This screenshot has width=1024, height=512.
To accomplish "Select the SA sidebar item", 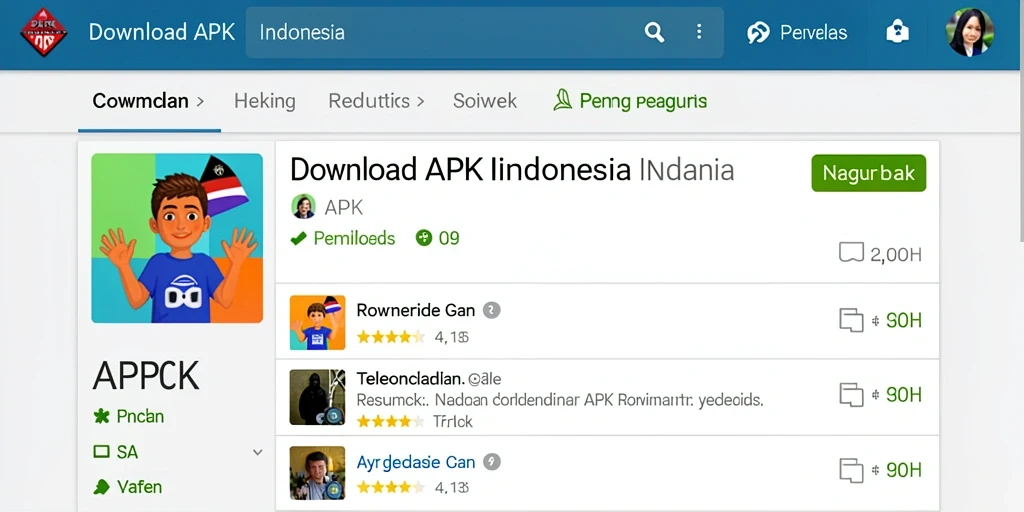I will click(127, 451).
